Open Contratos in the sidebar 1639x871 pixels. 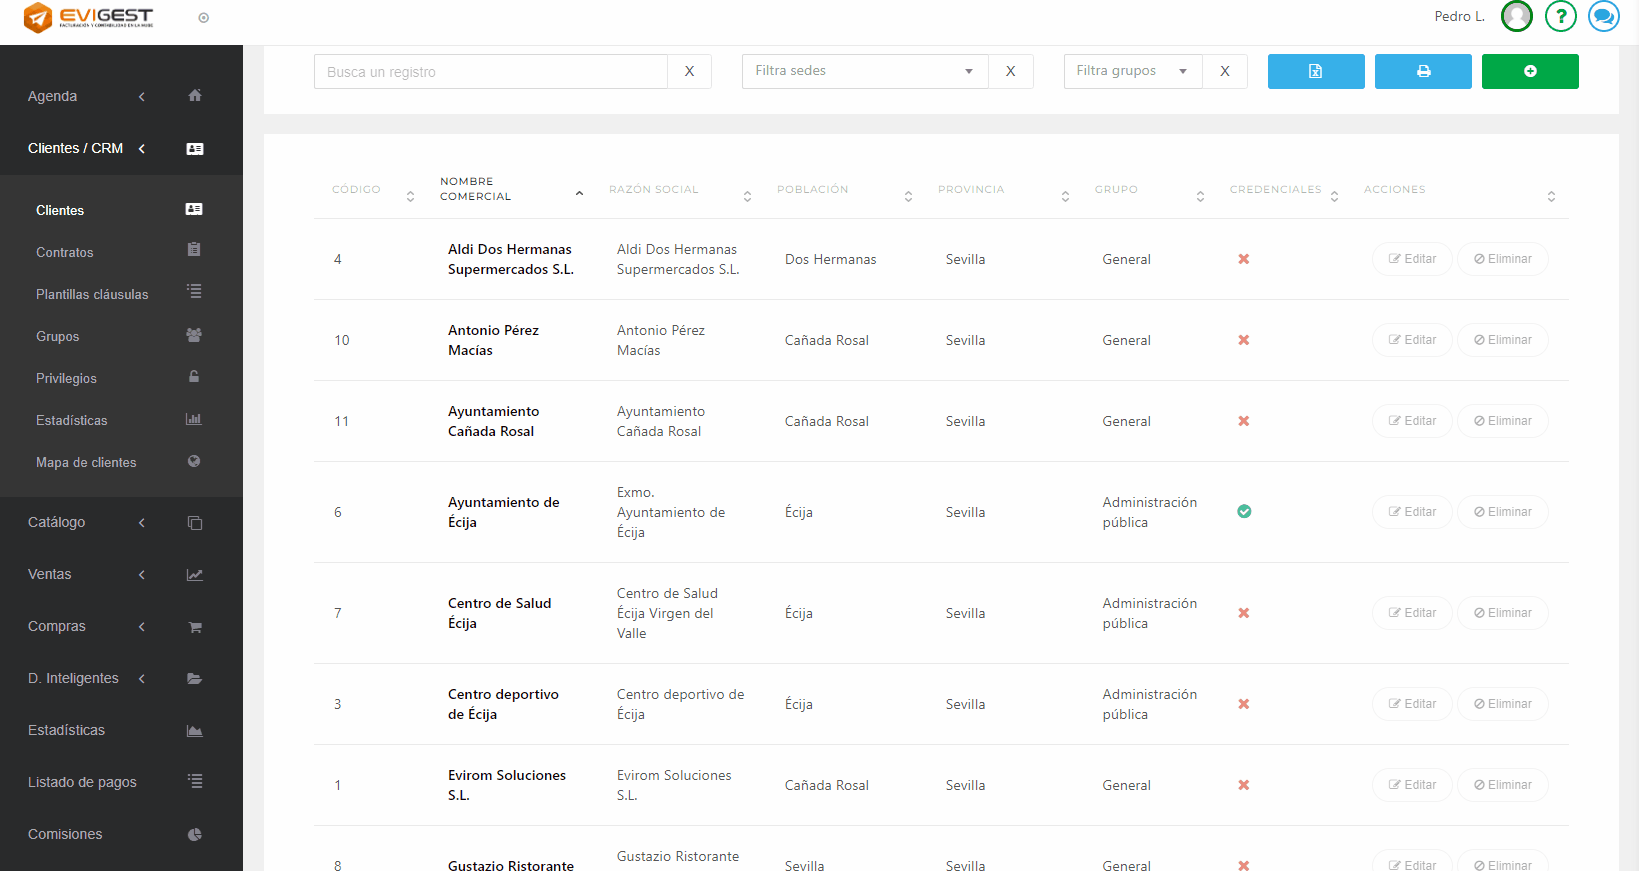[65, 252]
